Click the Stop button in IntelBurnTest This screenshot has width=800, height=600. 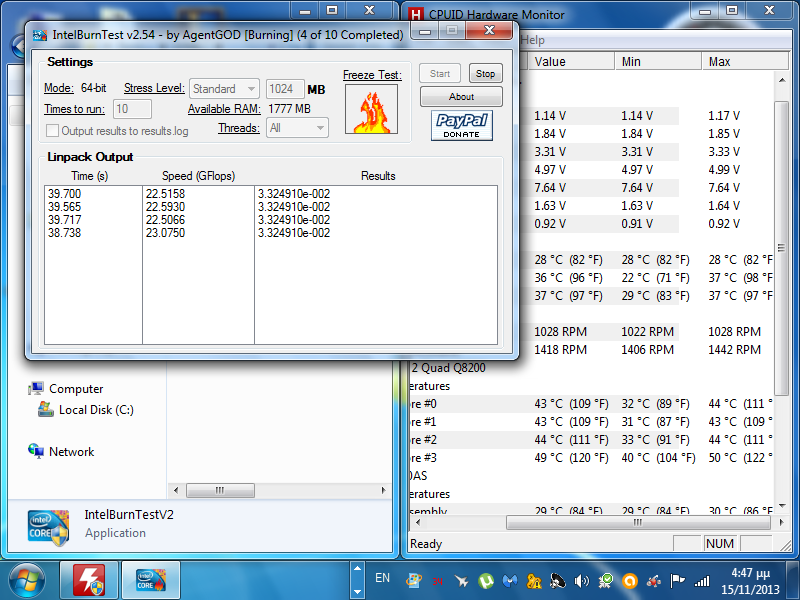pyautogui.click(x=486, y=73)
